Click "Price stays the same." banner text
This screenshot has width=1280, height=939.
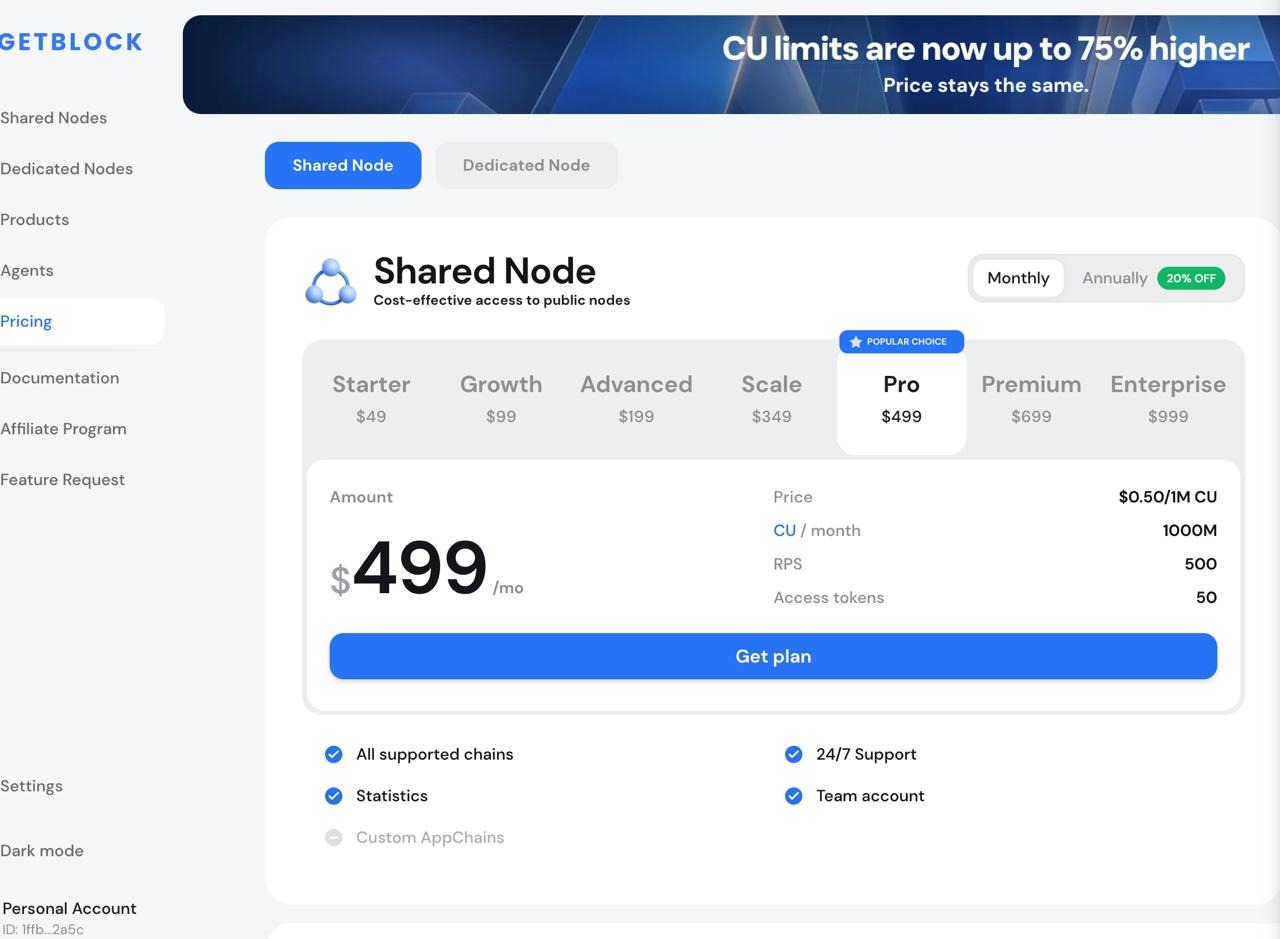(x=986, y=85)
